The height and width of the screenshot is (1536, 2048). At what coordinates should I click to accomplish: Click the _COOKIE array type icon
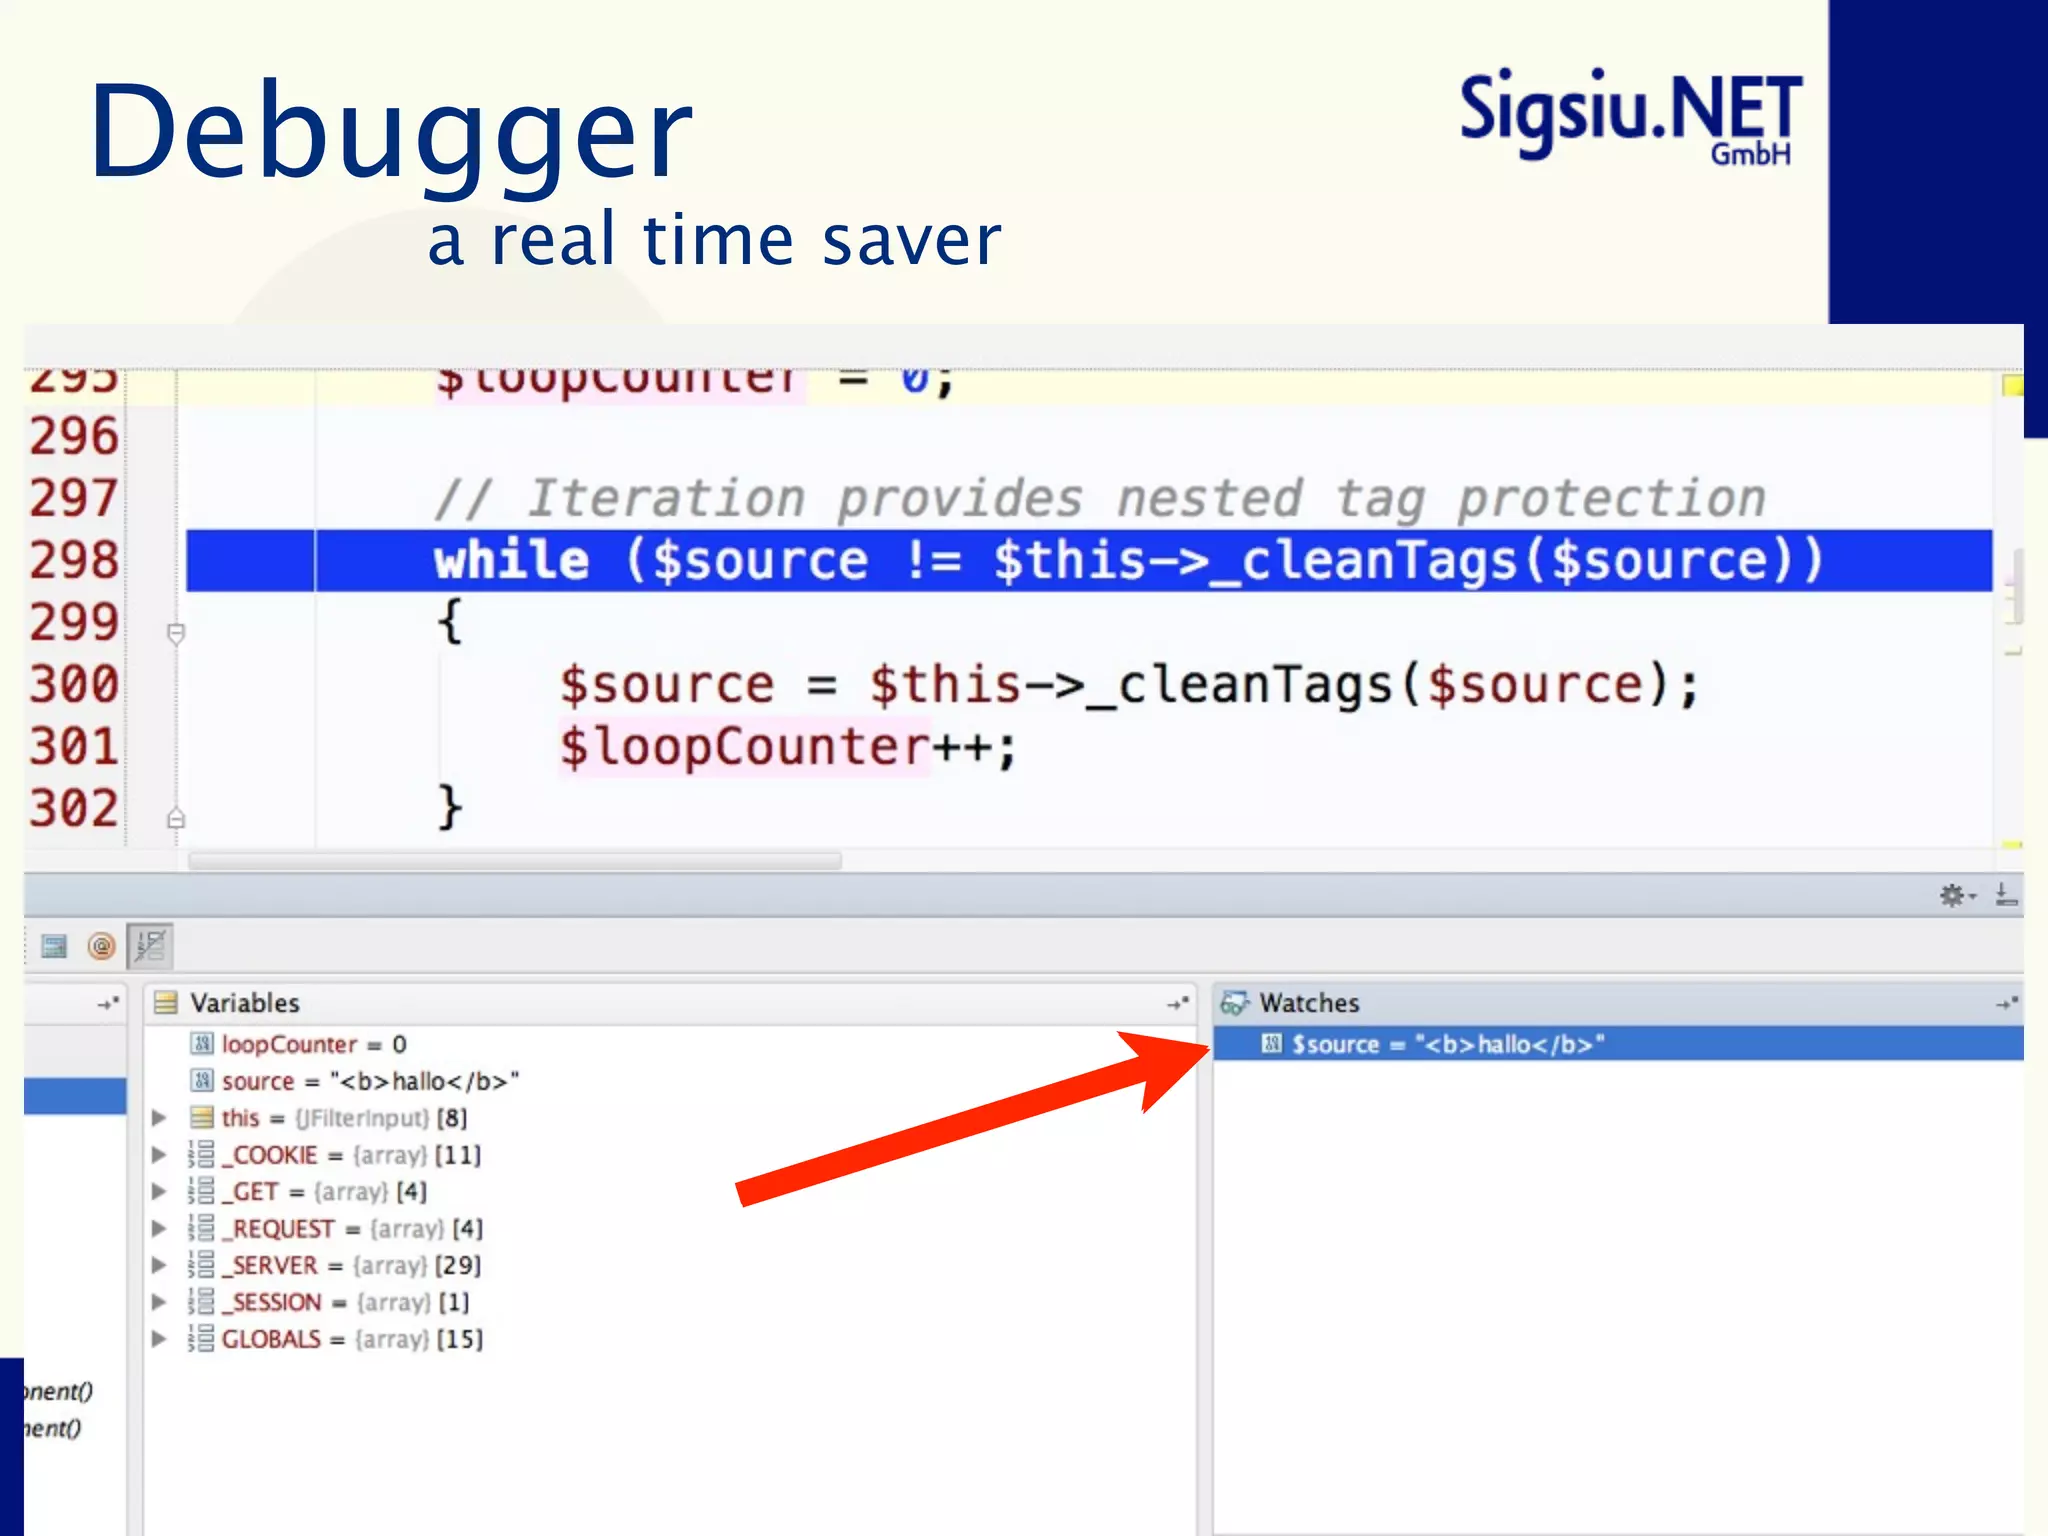coord(201,1155)
